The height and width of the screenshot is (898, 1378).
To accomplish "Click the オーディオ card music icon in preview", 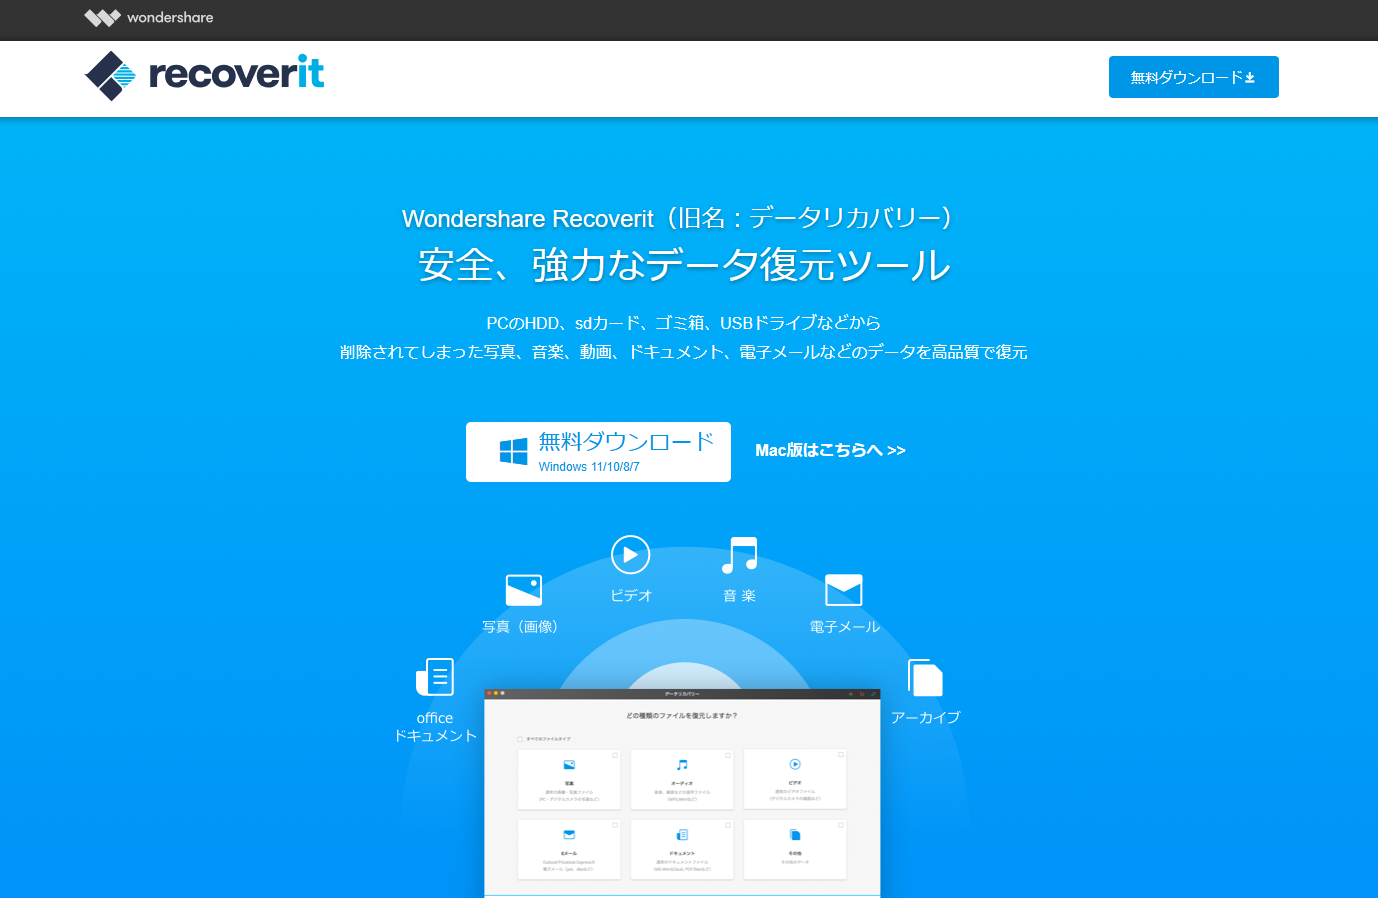I will pyautogui.click(x=682, y=765).
